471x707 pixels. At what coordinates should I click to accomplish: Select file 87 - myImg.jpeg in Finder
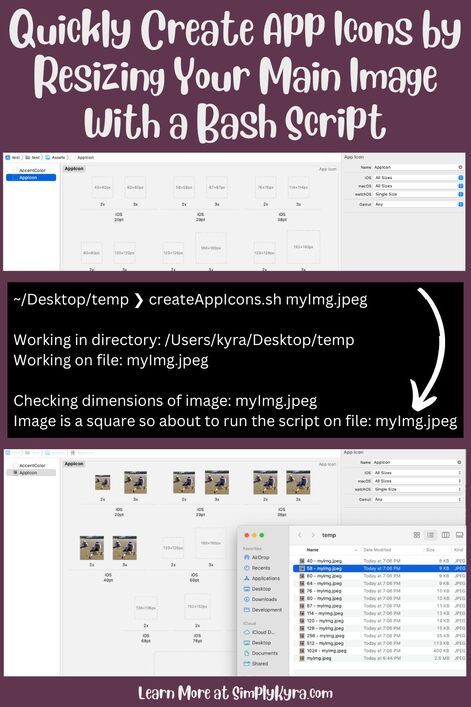(379, 606)
